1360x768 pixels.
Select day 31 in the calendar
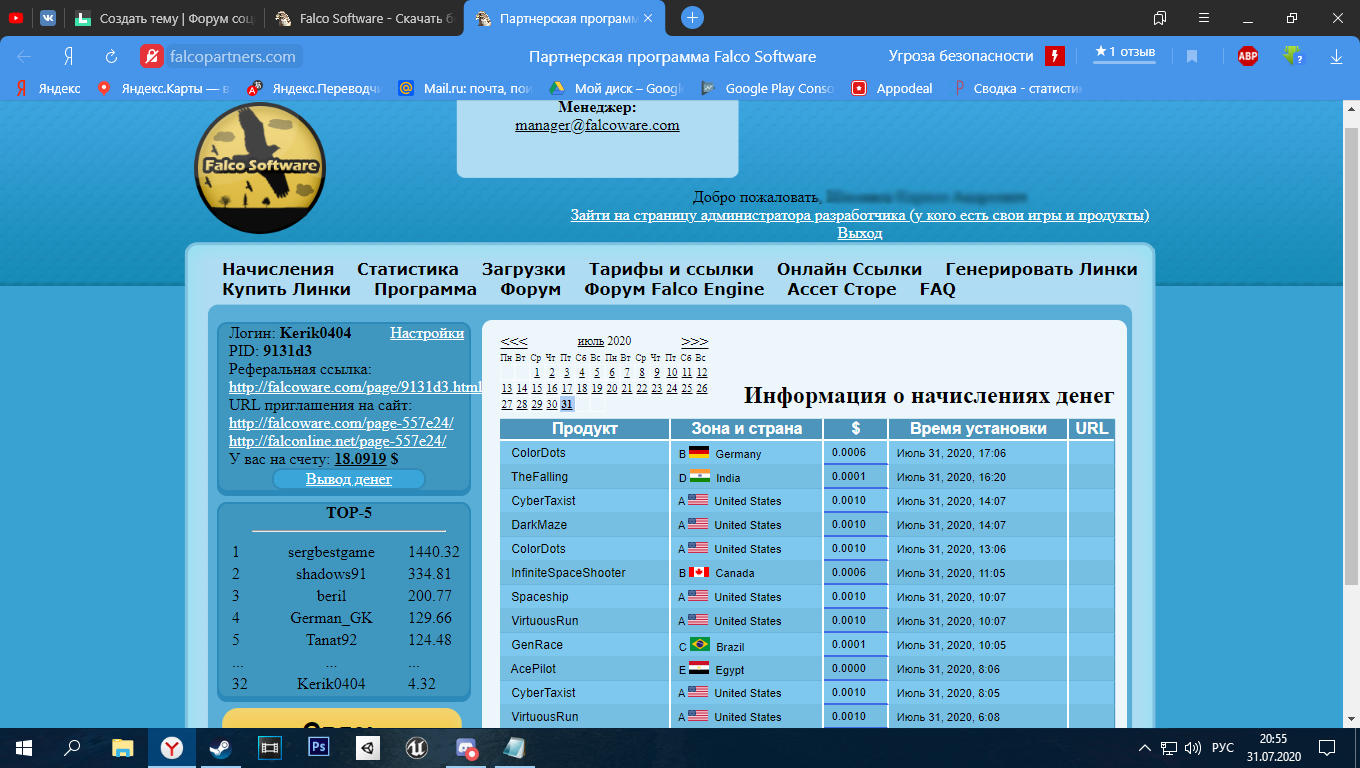pos(567,404)
